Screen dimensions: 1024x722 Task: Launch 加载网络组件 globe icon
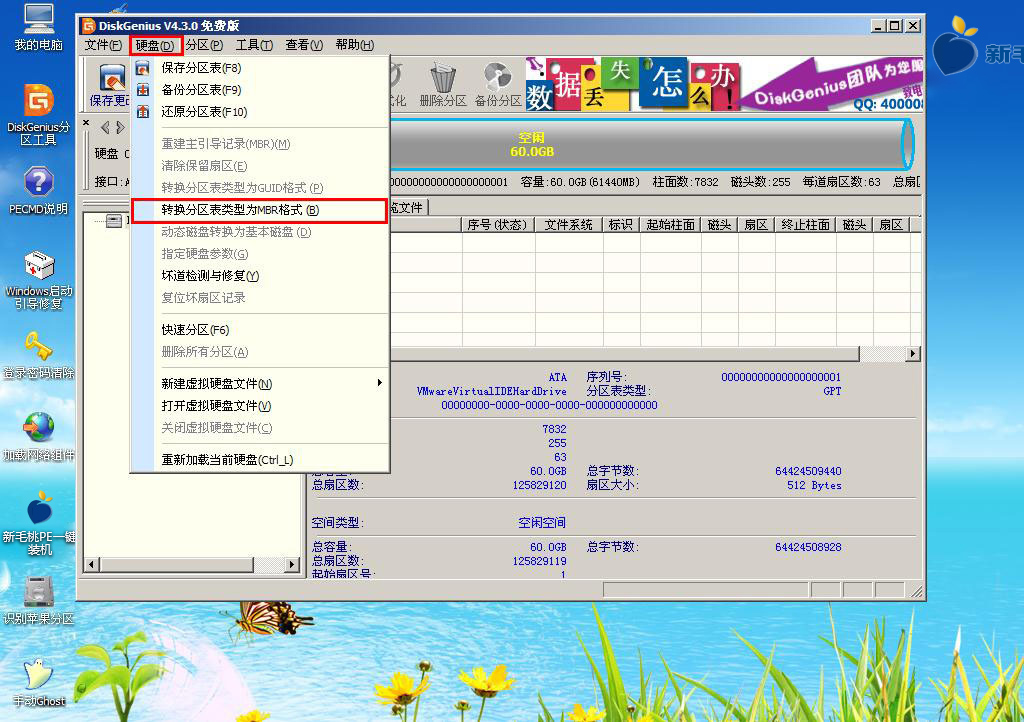39,437
